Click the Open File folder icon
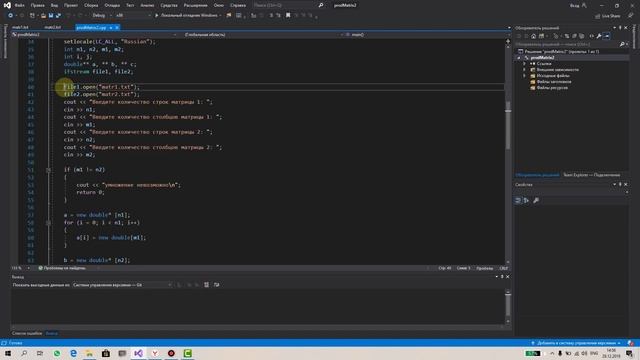The height and width of the screenshot is (360, 640). [x=43, y=16]
